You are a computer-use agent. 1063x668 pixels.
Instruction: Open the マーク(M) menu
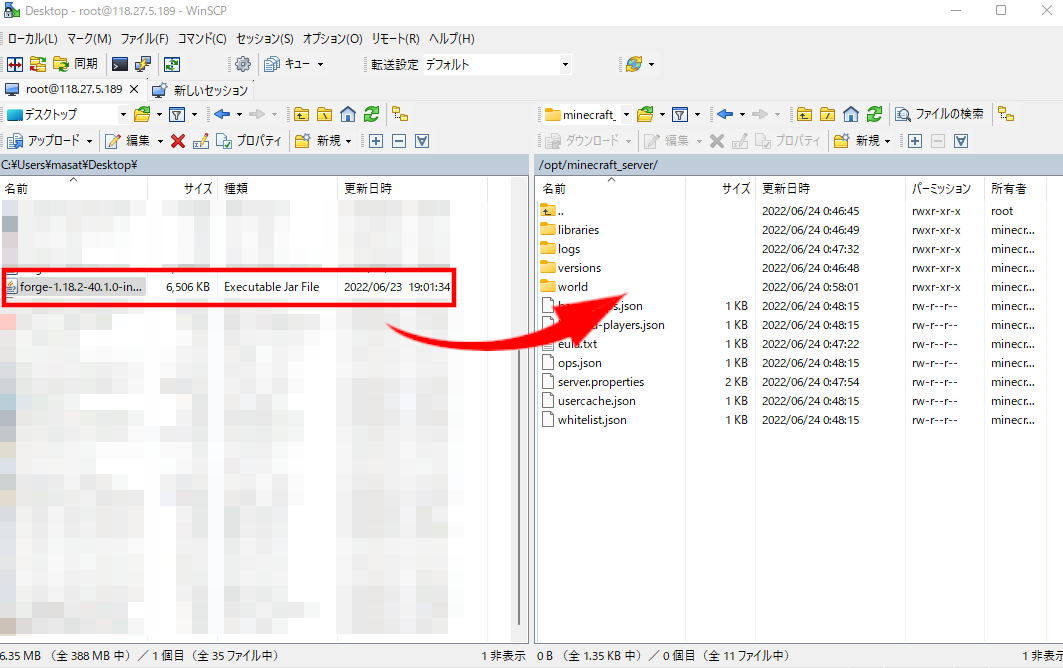pyautogui.click(x=89, y=39)
